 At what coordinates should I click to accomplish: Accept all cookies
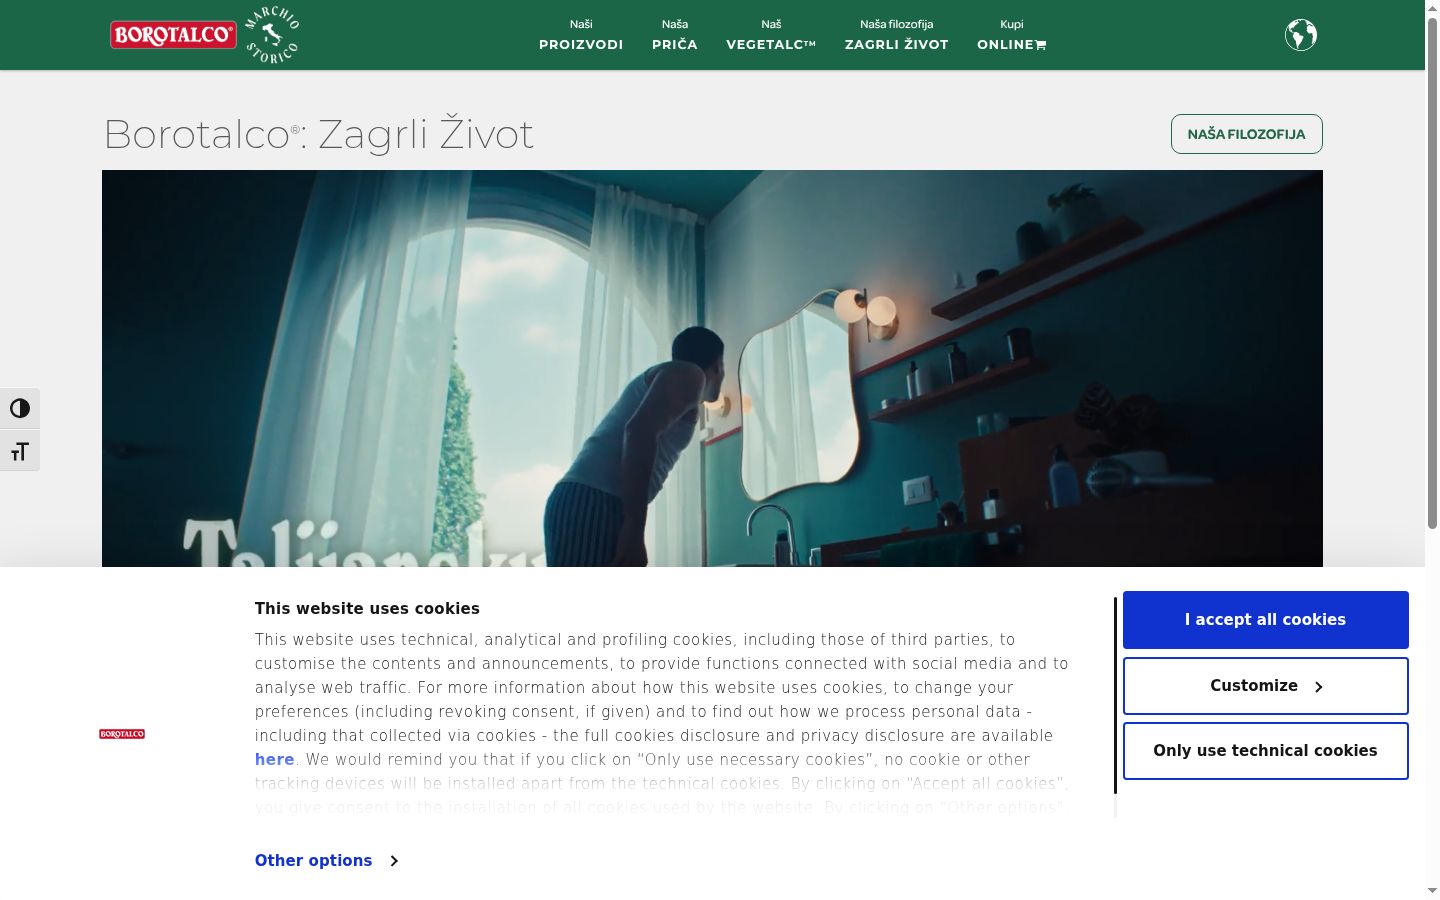pyautogui.click(x=1266, y=620)
